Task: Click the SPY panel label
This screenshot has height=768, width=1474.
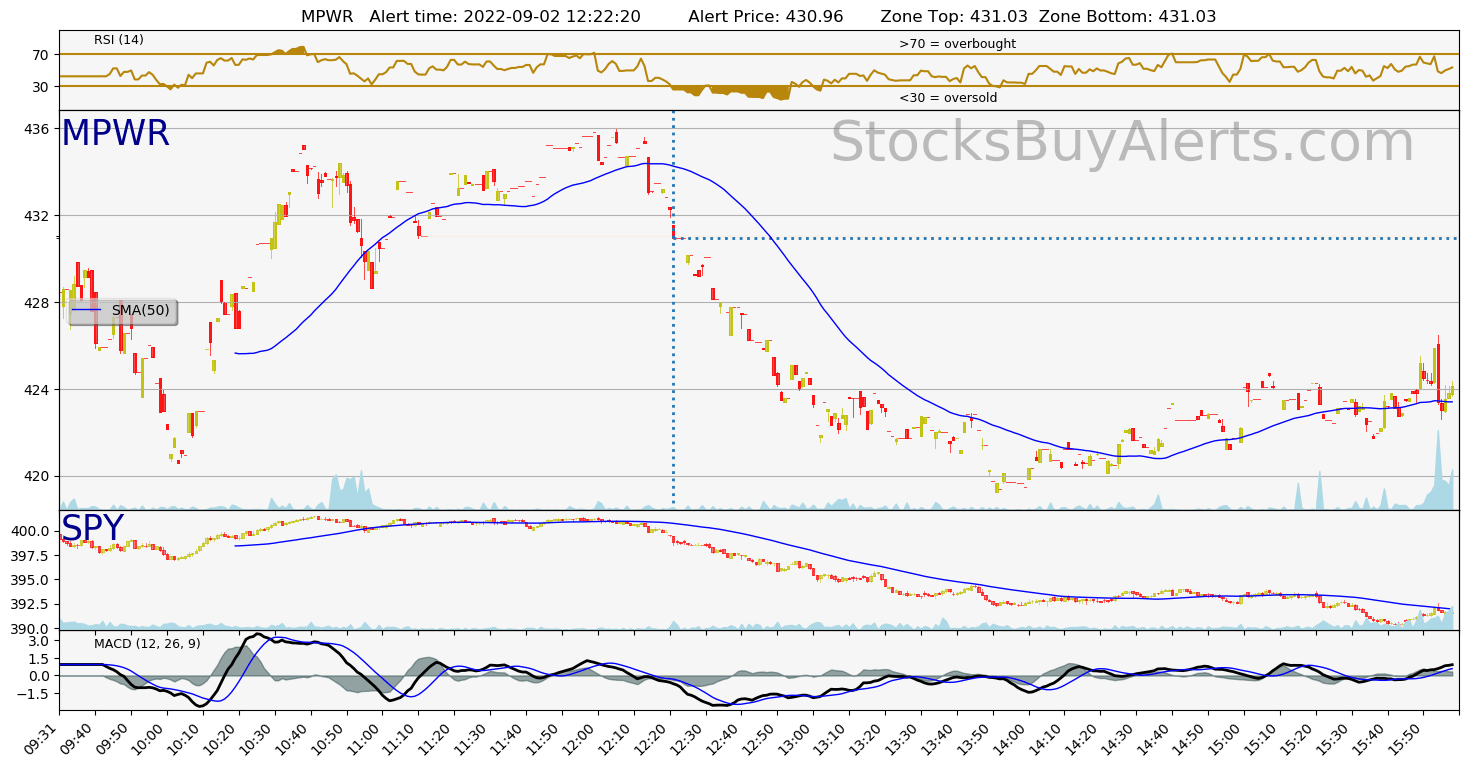Action: [92, 529]
